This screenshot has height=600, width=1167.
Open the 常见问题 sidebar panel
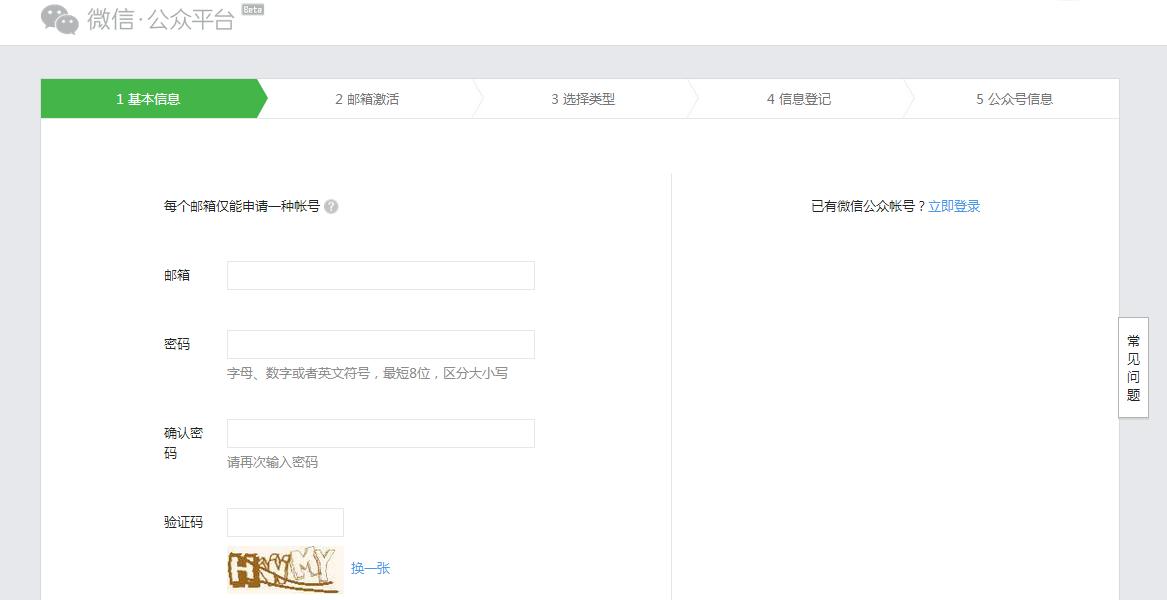coord(1131,369)
